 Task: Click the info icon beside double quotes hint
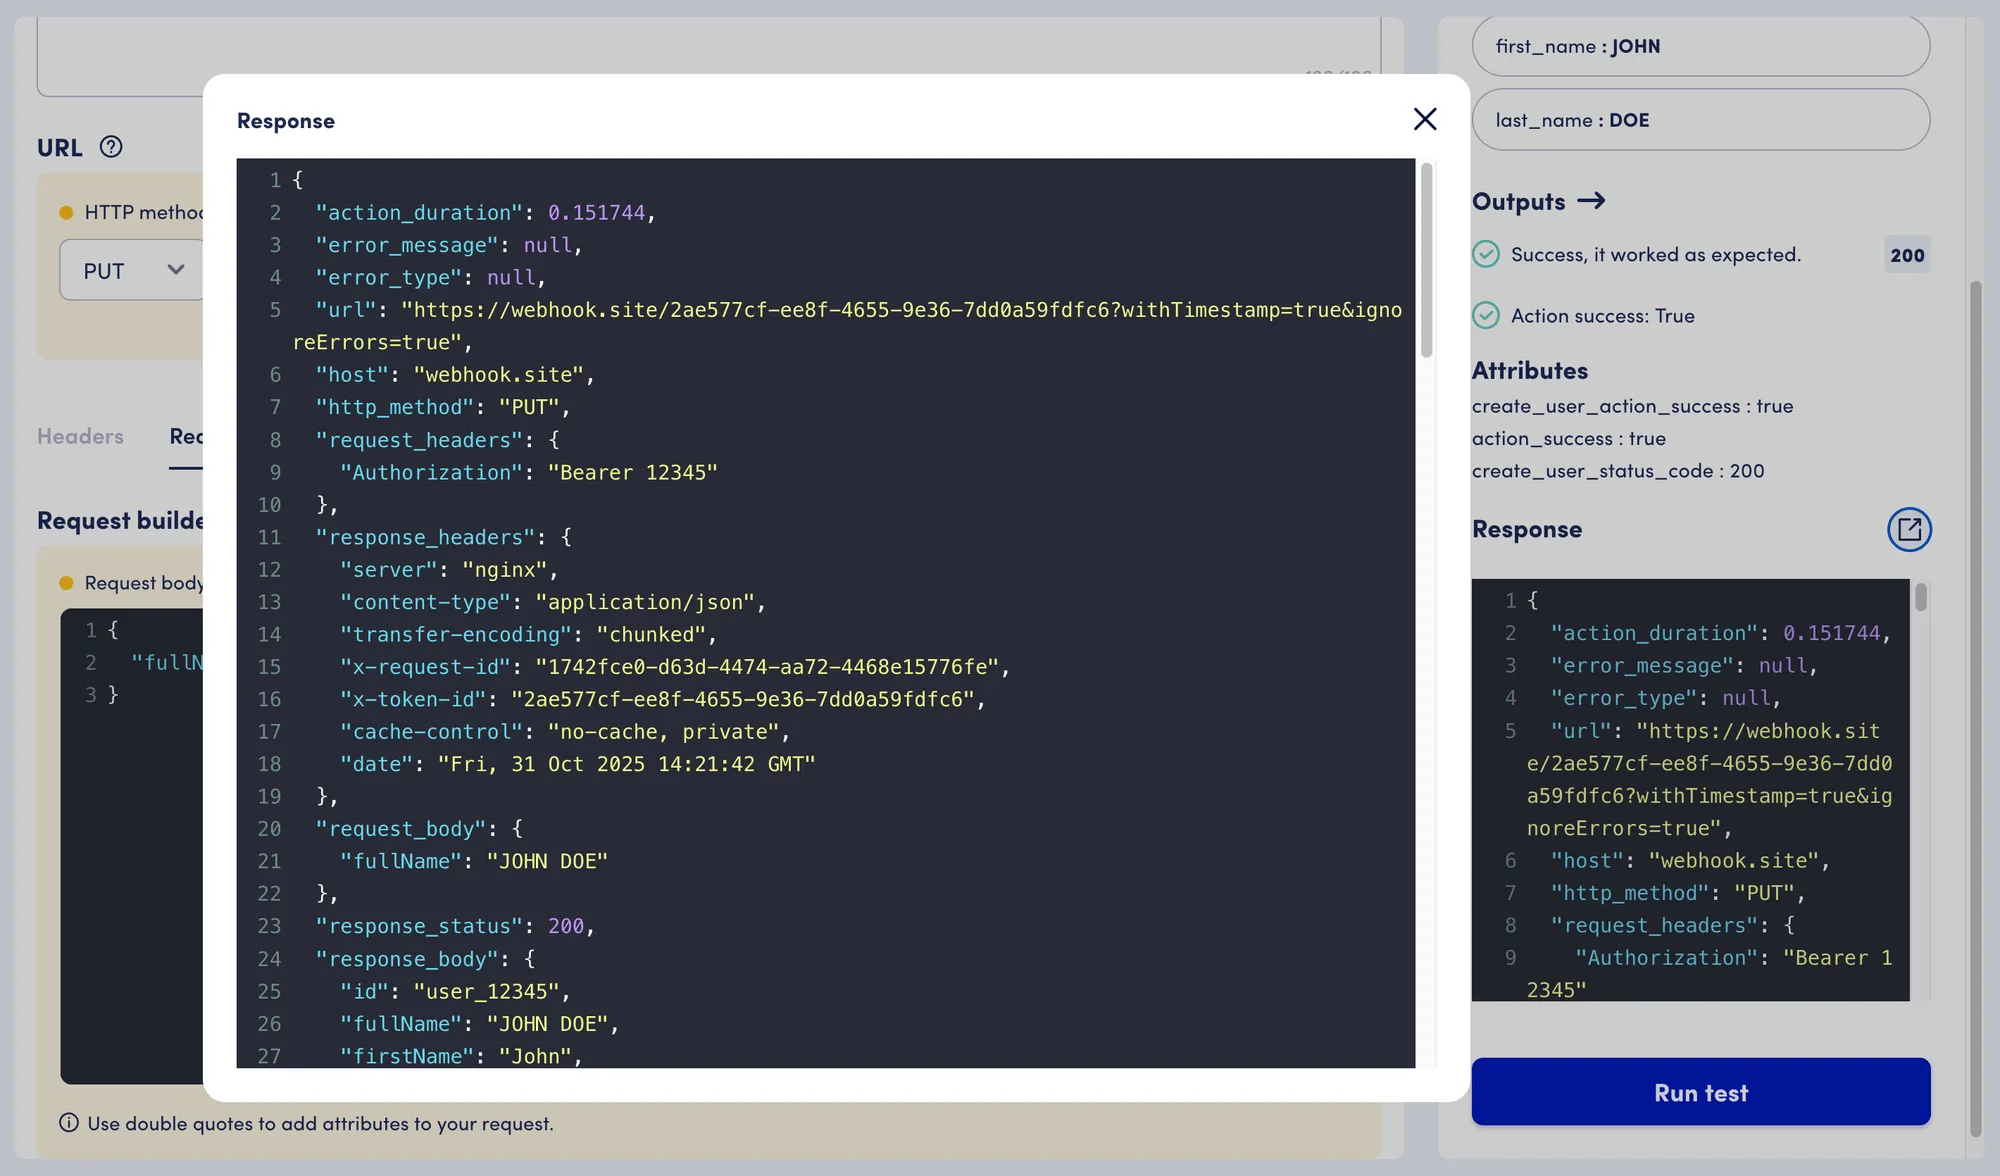tap(69, 1122)
